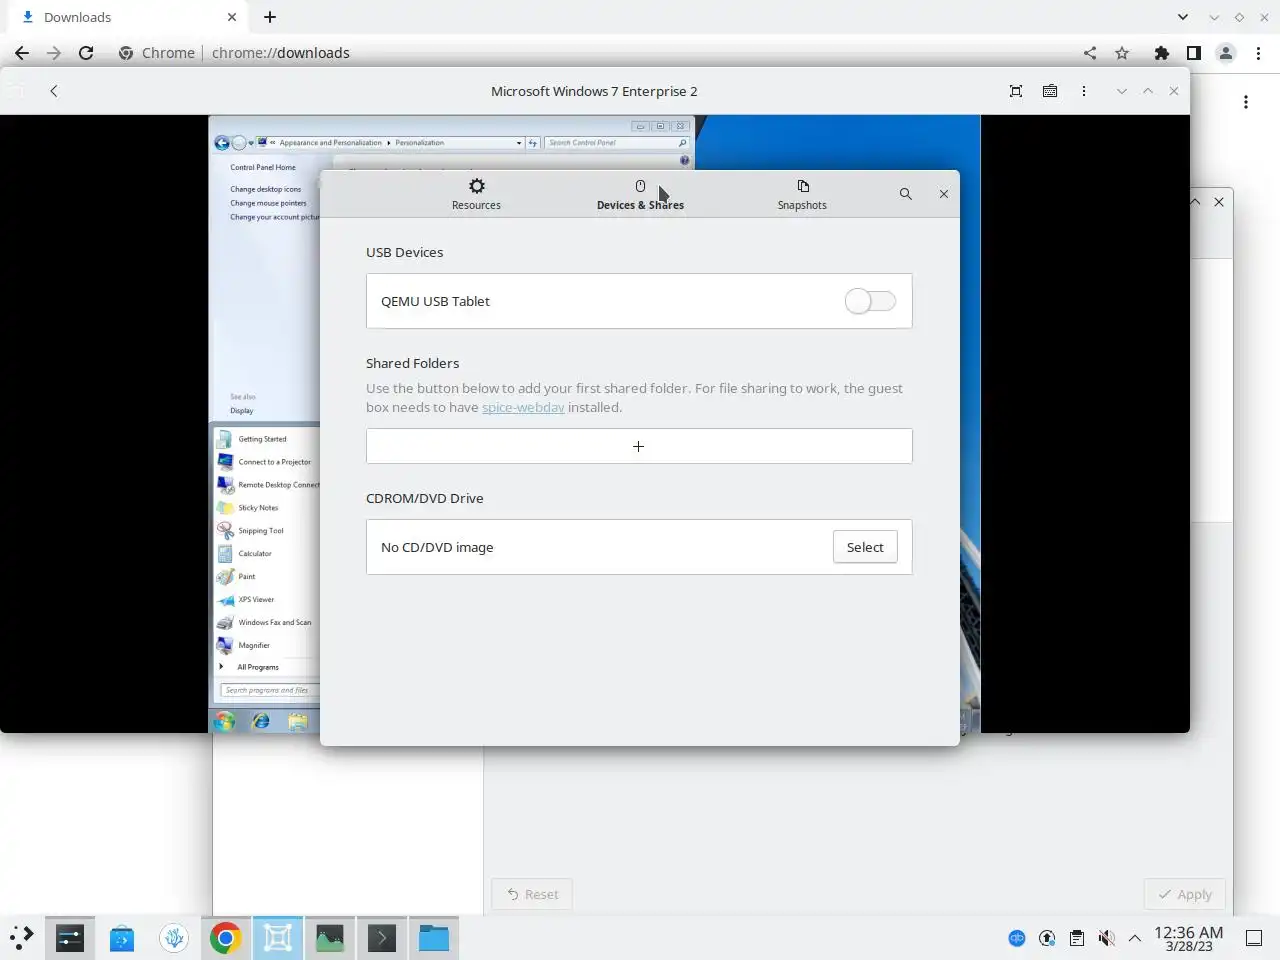The image size is (1280, 960).
Task: Open the spice-webdav link
Action: click(523, 407)
